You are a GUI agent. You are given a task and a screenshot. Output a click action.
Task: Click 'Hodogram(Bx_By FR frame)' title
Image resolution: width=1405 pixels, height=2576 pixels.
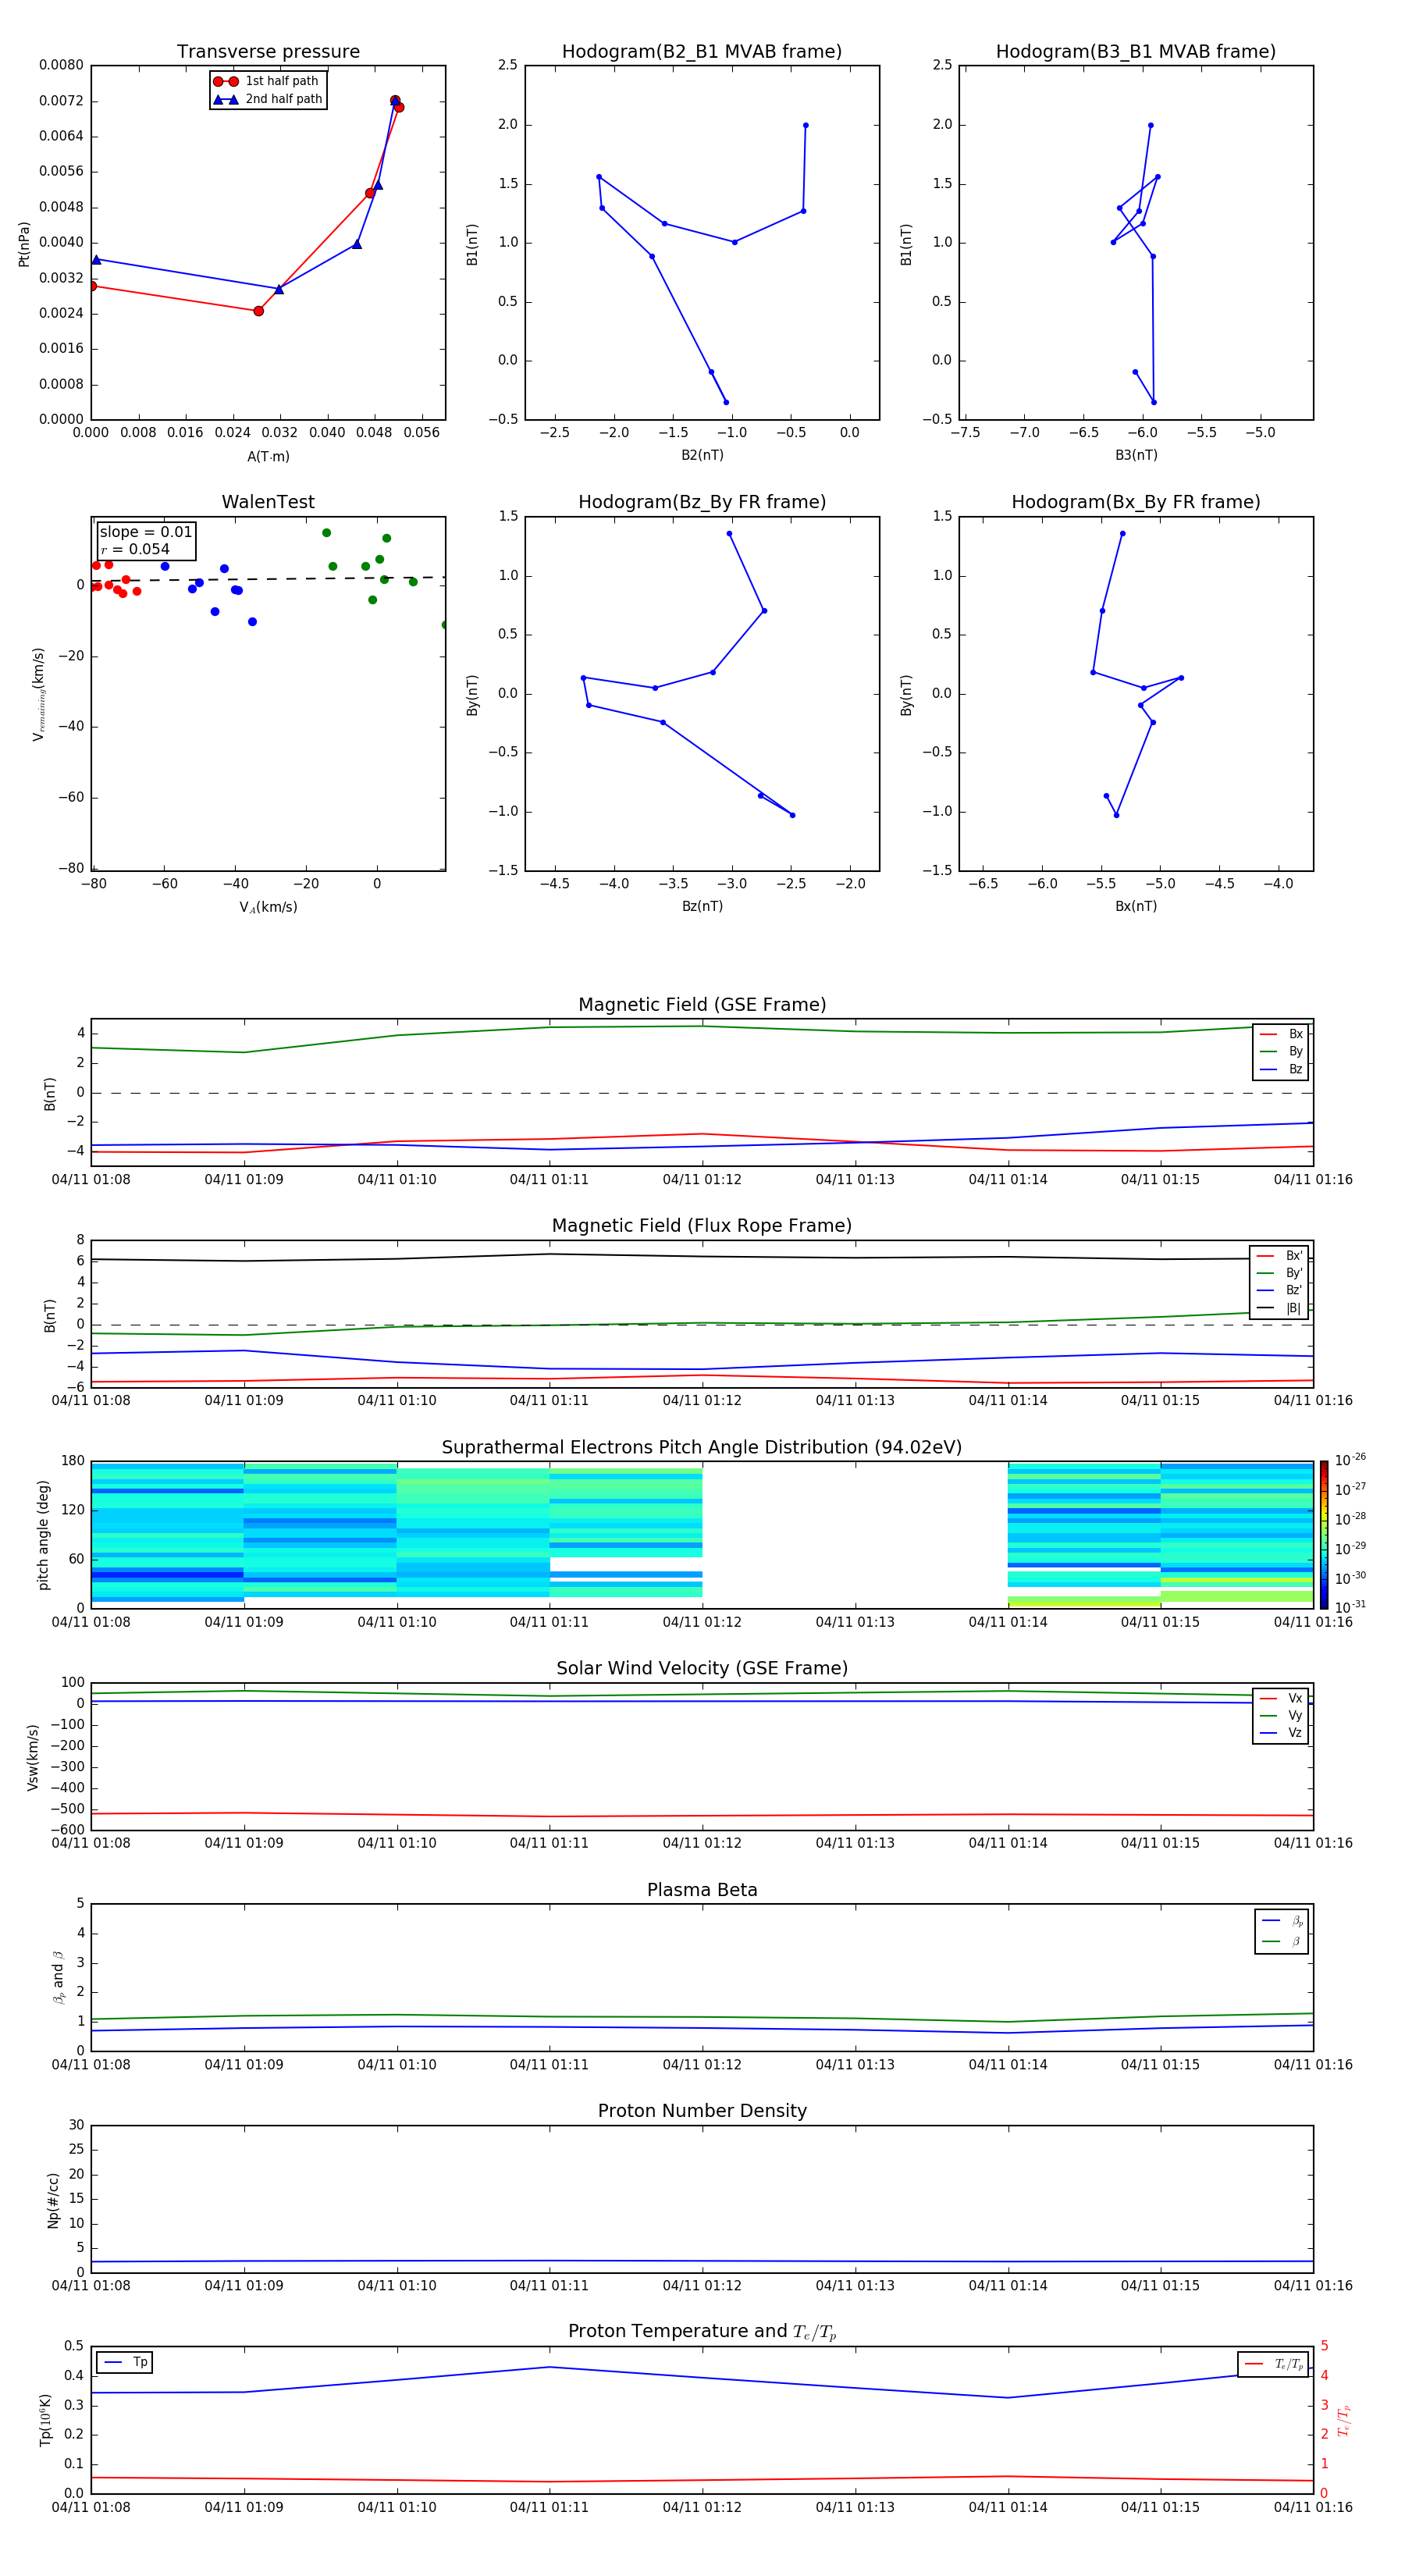pyautogui.click(x=1136, y=502)
